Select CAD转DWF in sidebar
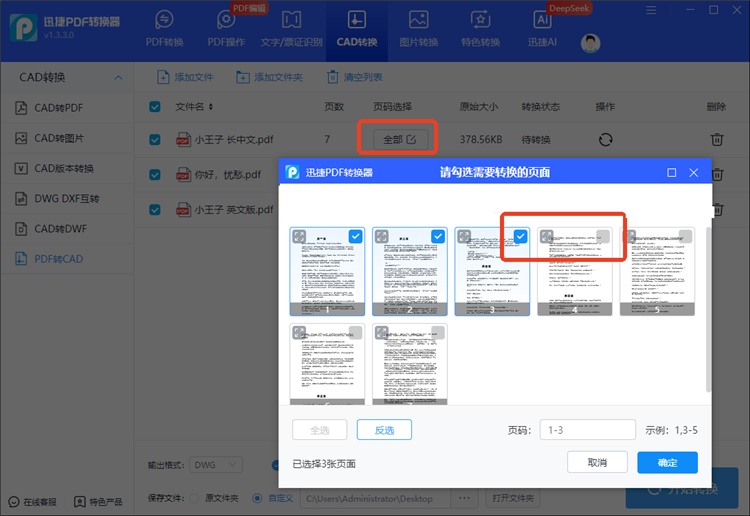The width and height of the screenshot is (750, 516). [x=67, y=229]
